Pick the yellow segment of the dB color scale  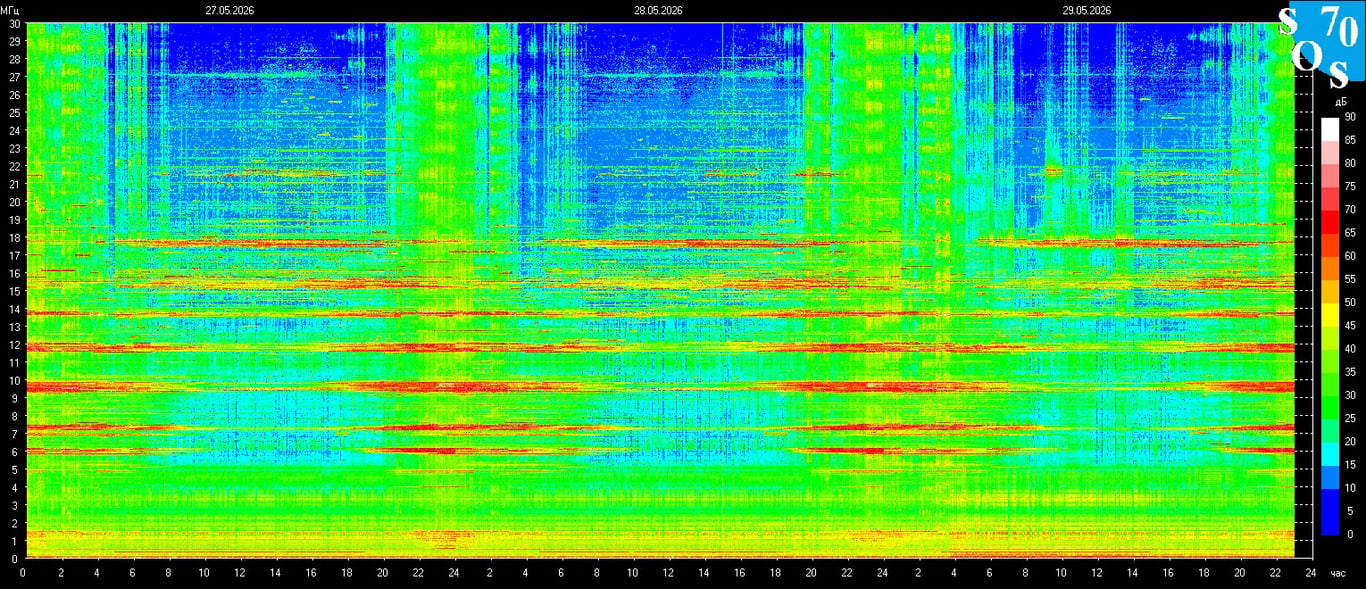[x=1330, y=314]
